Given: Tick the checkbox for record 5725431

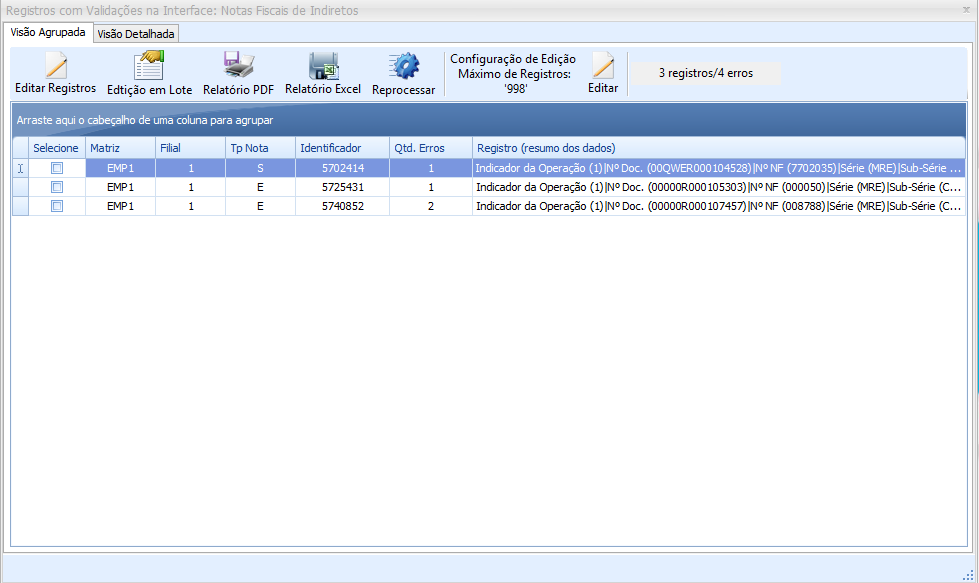Looking at the screenshot, I should pos(57,187).
